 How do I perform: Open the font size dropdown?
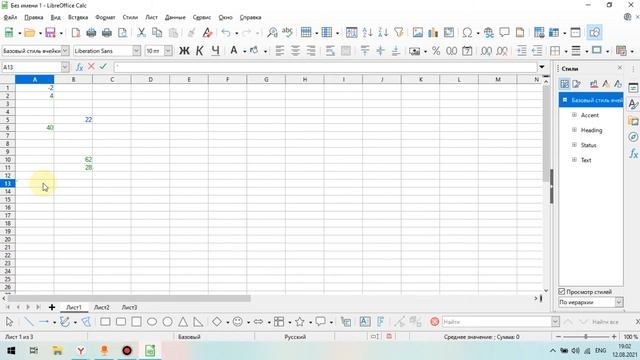(168, 51)
